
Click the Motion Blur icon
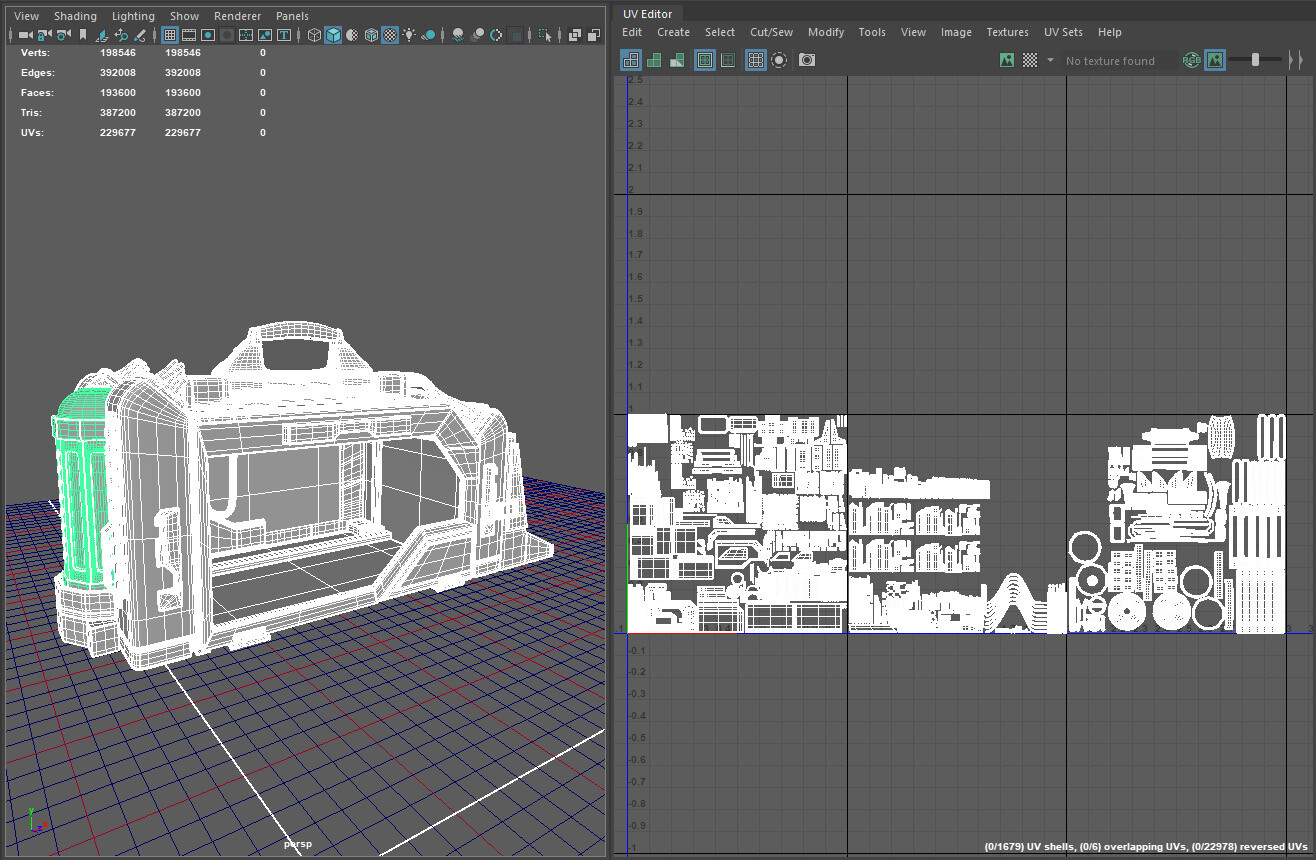(x=477, y=35)
